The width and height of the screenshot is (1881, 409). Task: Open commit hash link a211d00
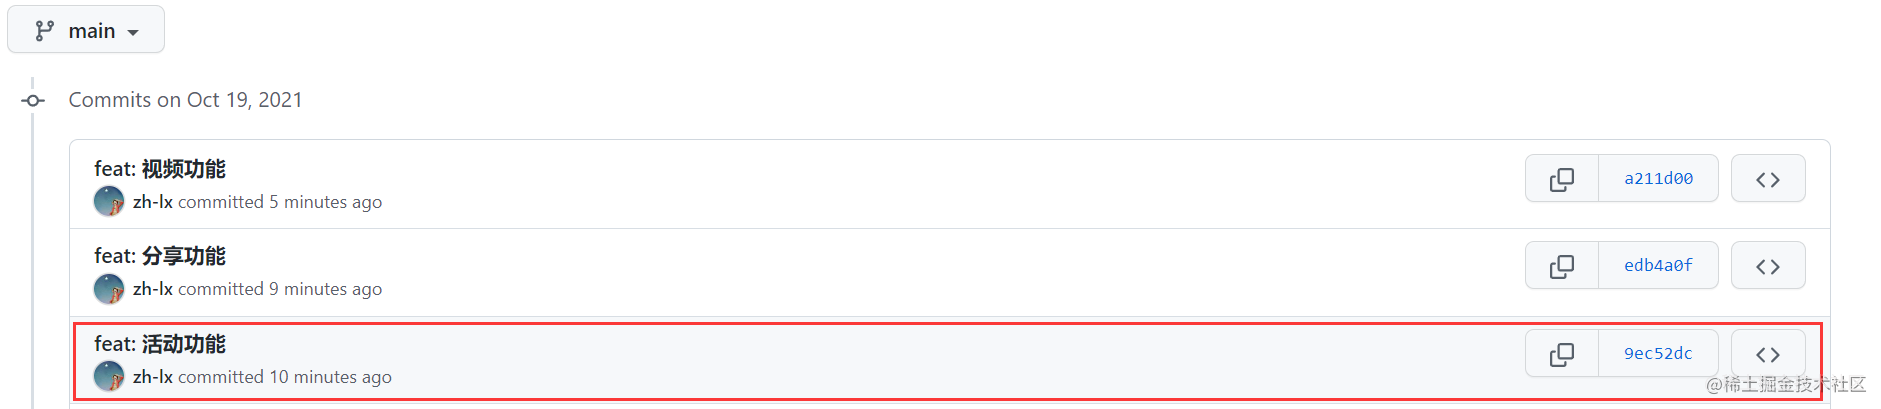1658,179
